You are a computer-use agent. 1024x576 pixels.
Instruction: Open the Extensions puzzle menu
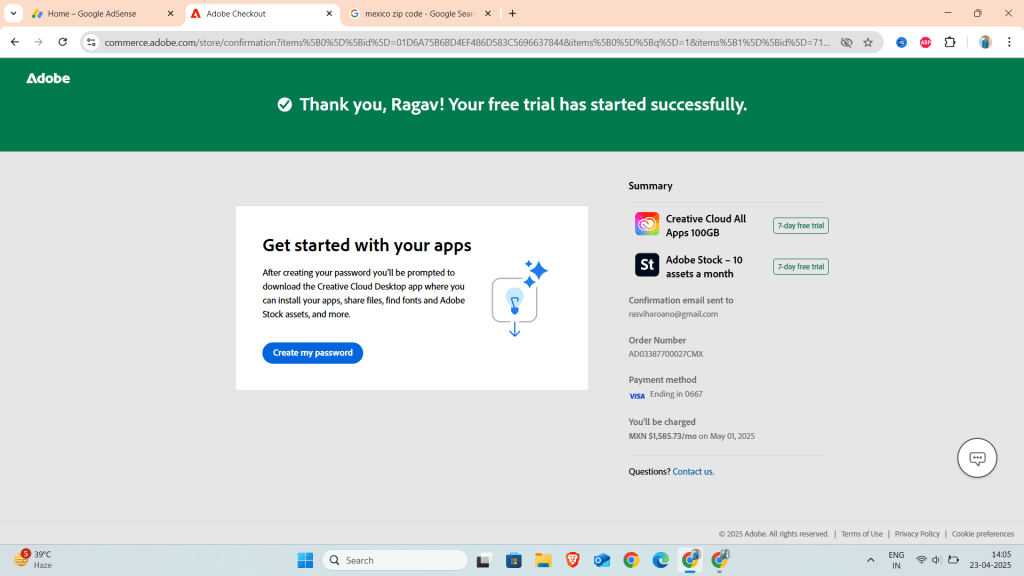tap(950, 42)
